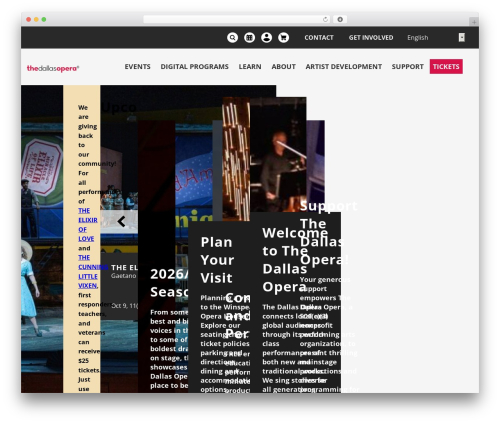This screenshot has height=423, width=500.
Task: Open the LEARN menu
Action: pos(250,67)
